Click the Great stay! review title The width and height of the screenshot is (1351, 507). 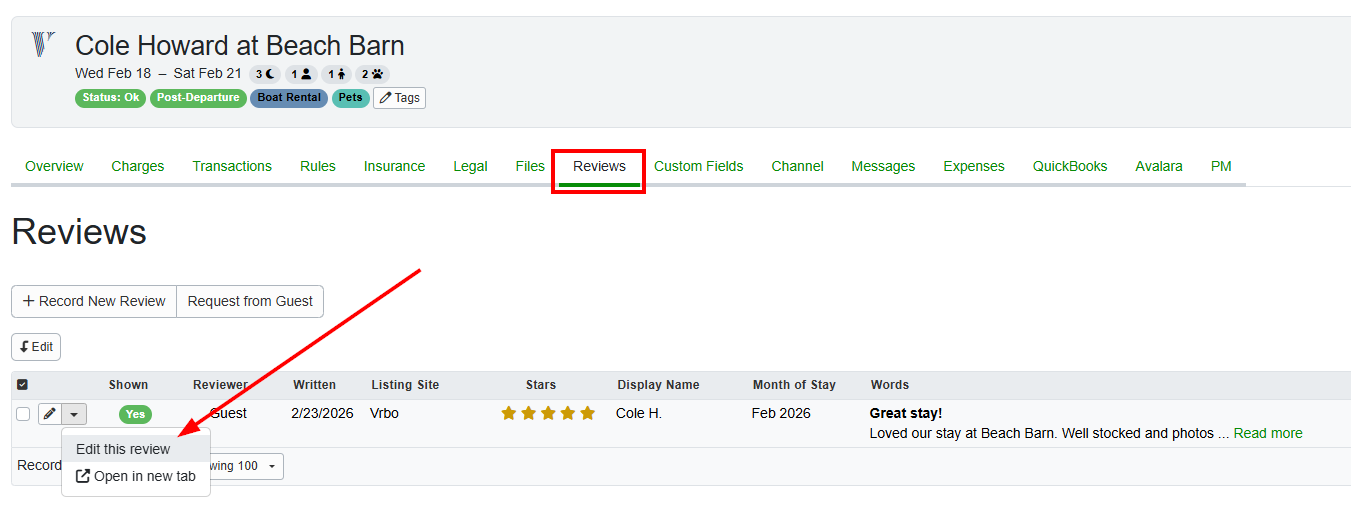pyautogui.click(x=906, y=413)
